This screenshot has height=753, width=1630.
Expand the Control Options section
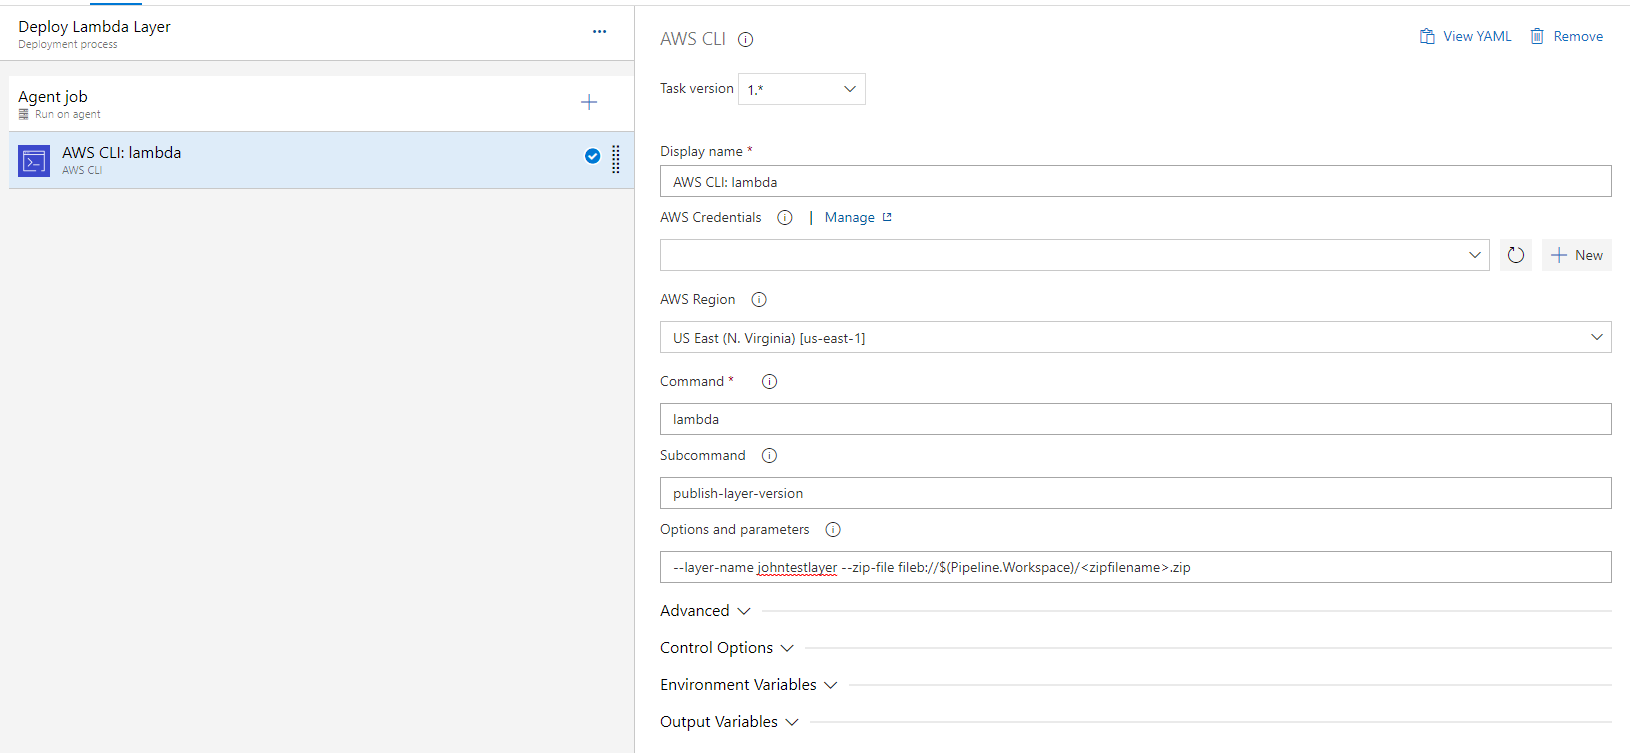(727, 648)
